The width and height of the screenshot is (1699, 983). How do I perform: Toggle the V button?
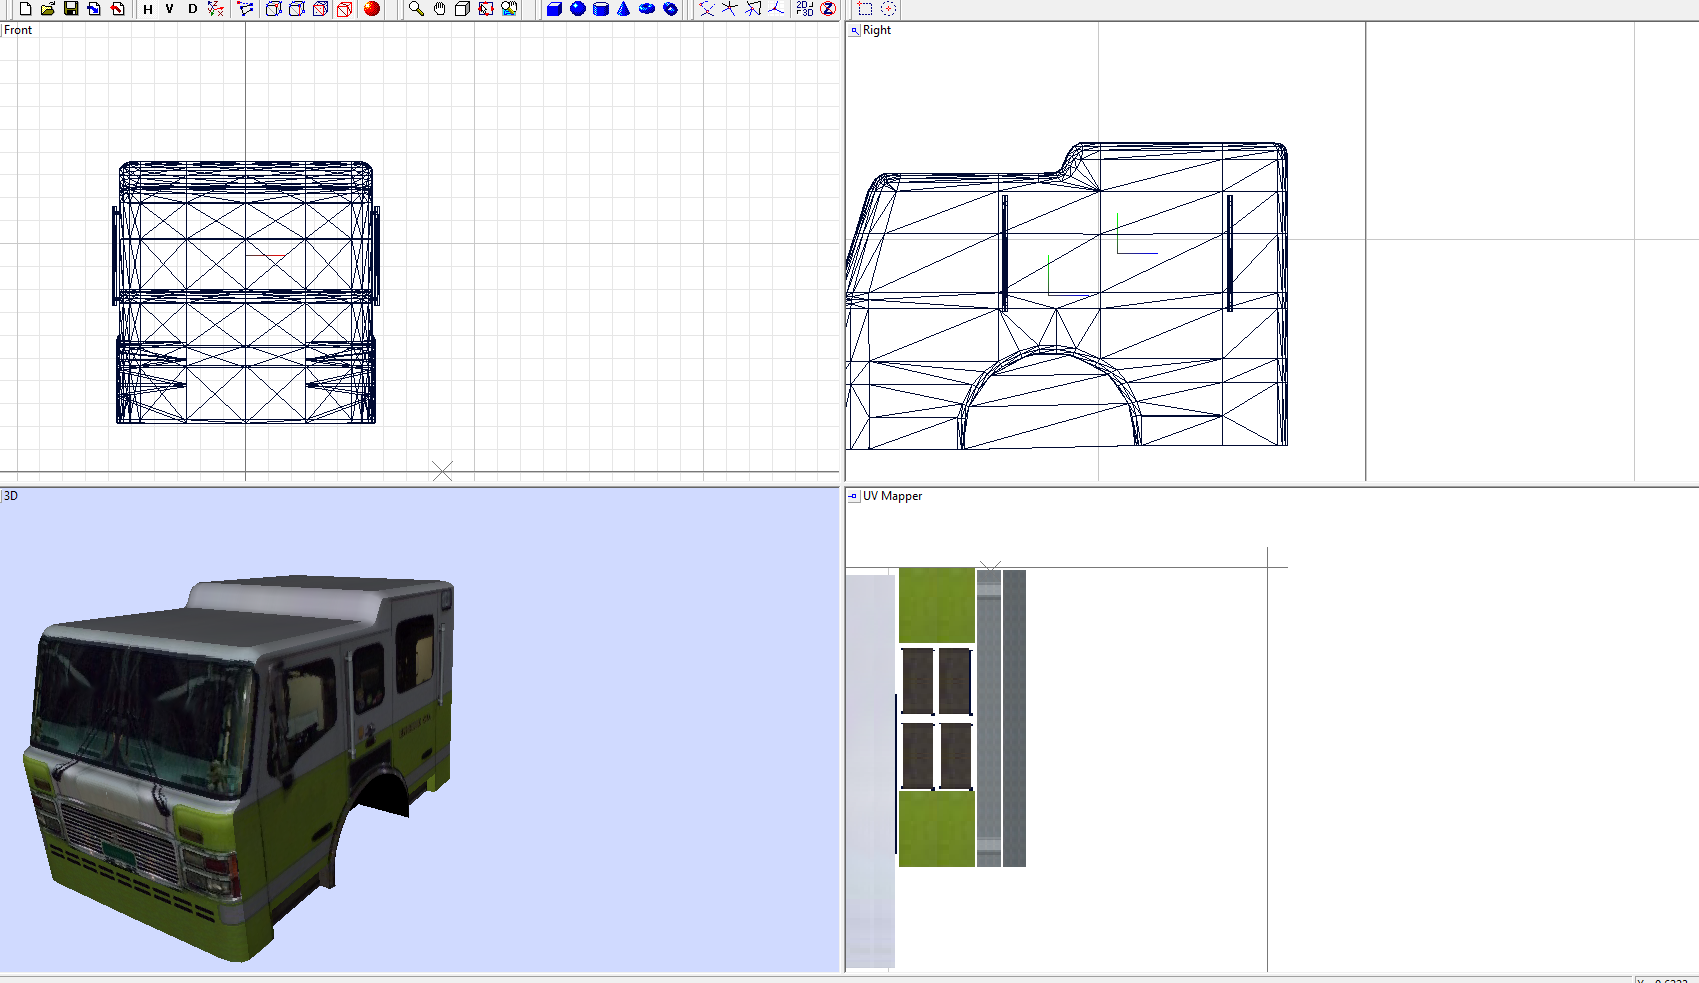point(169,9)
